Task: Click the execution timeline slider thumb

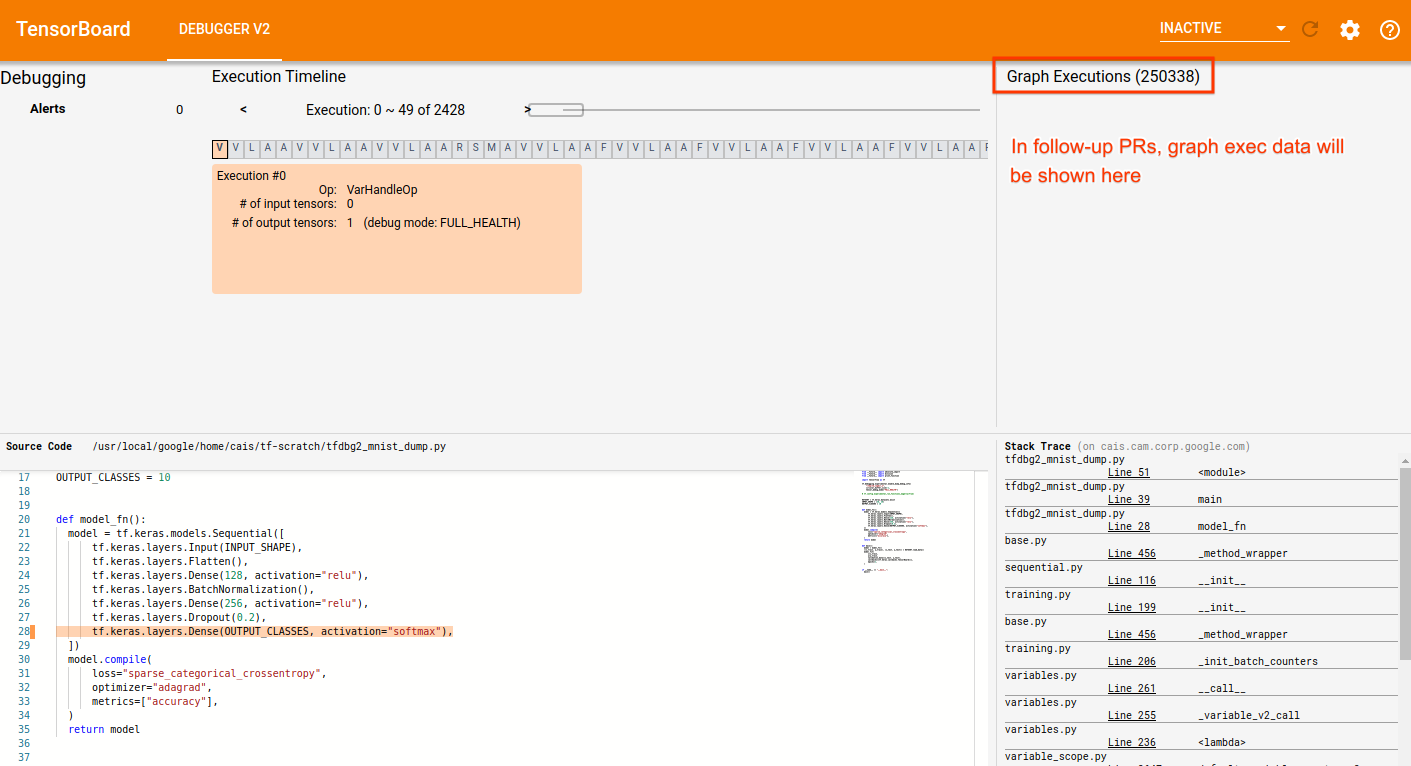Action: [556, 110]
